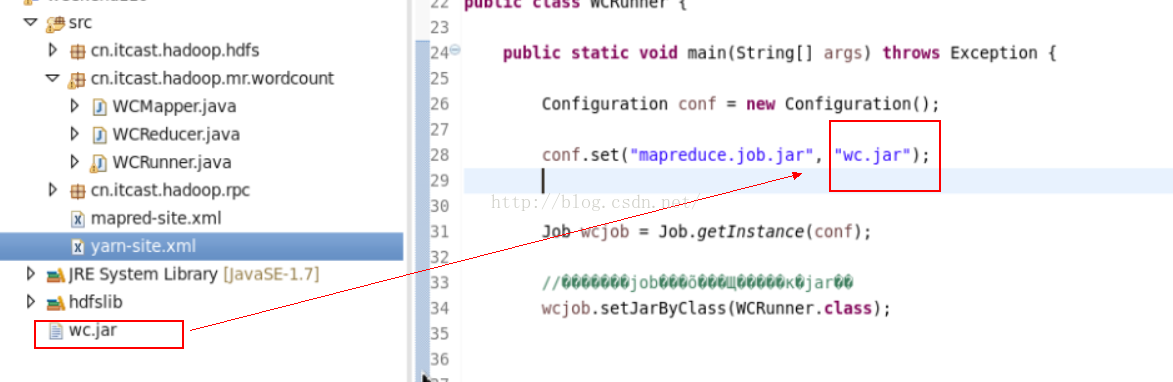Click the WCMapper.java file icon

99,107
